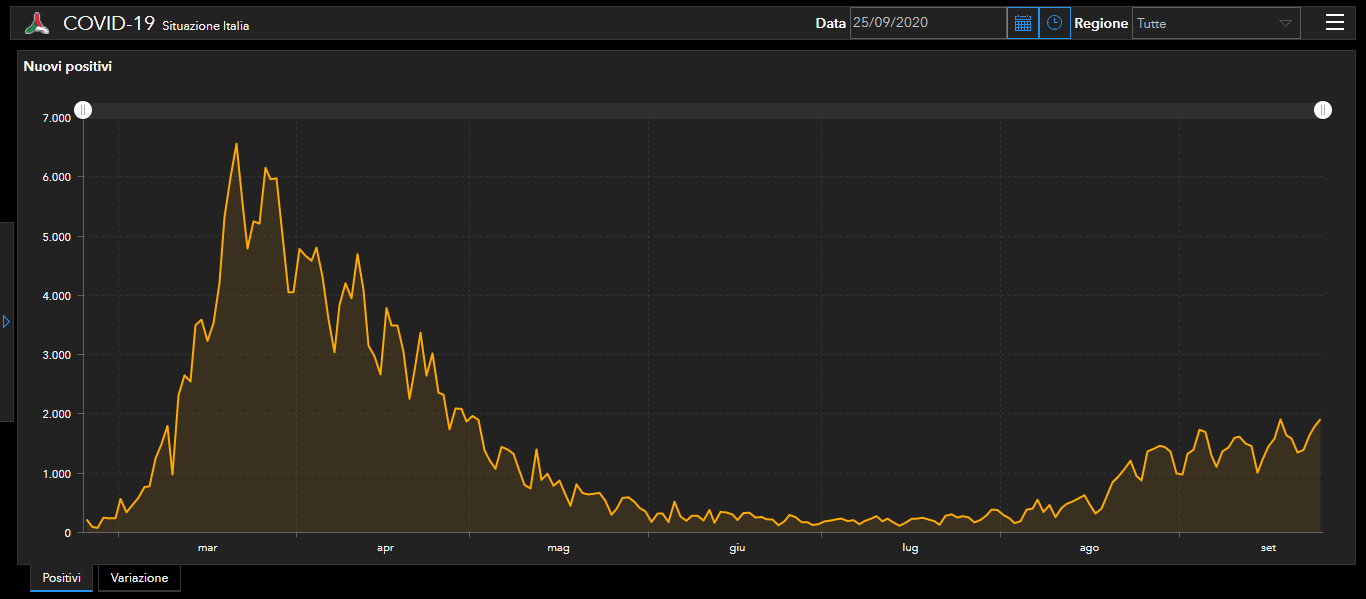Click the chart range slider track
Screen dimensions: 1366x599
point(703,110)
